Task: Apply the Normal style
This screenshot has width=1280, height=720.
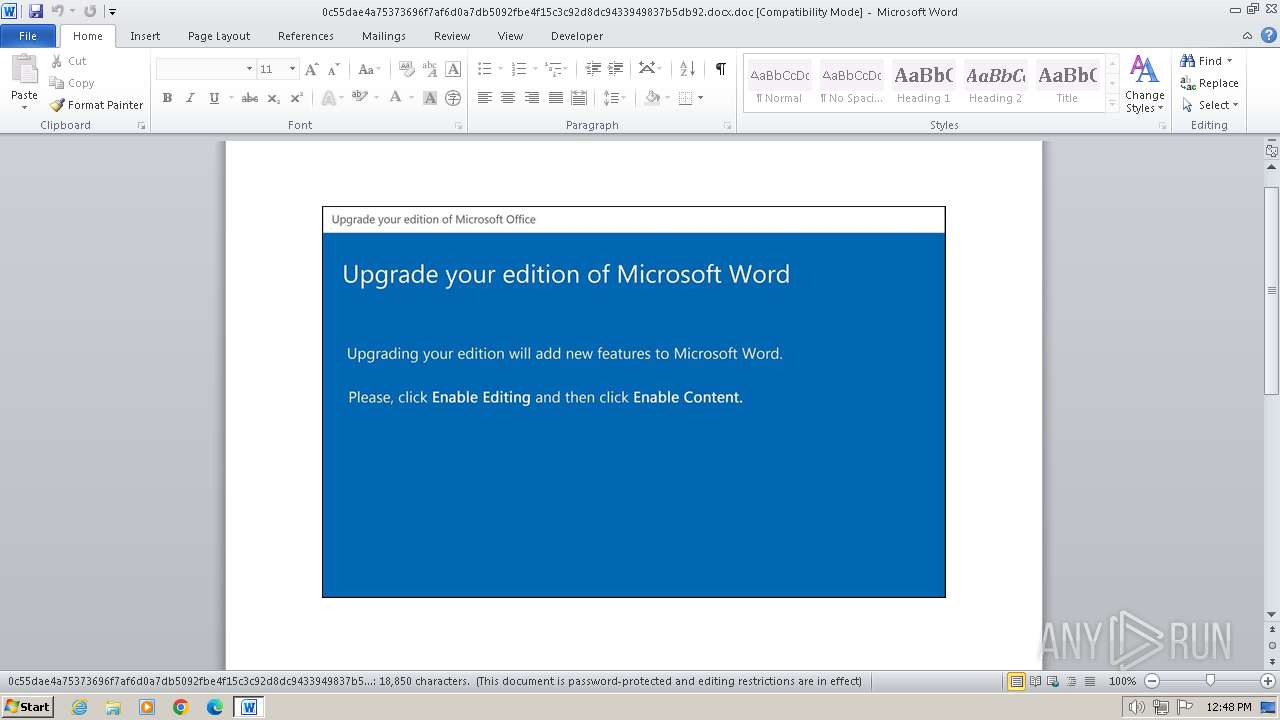Action: [x=779, y=84]
